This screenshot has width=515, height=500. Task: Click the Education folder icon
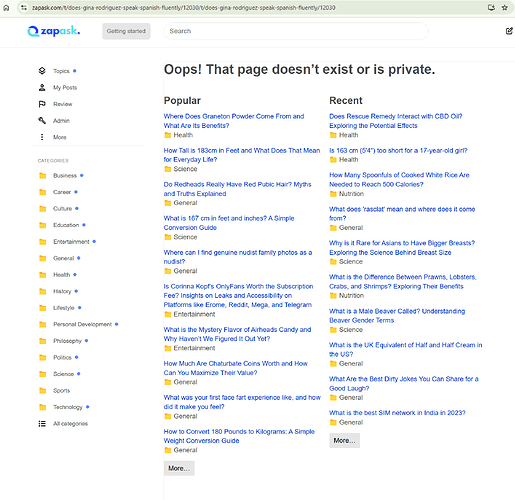point(43,225)
